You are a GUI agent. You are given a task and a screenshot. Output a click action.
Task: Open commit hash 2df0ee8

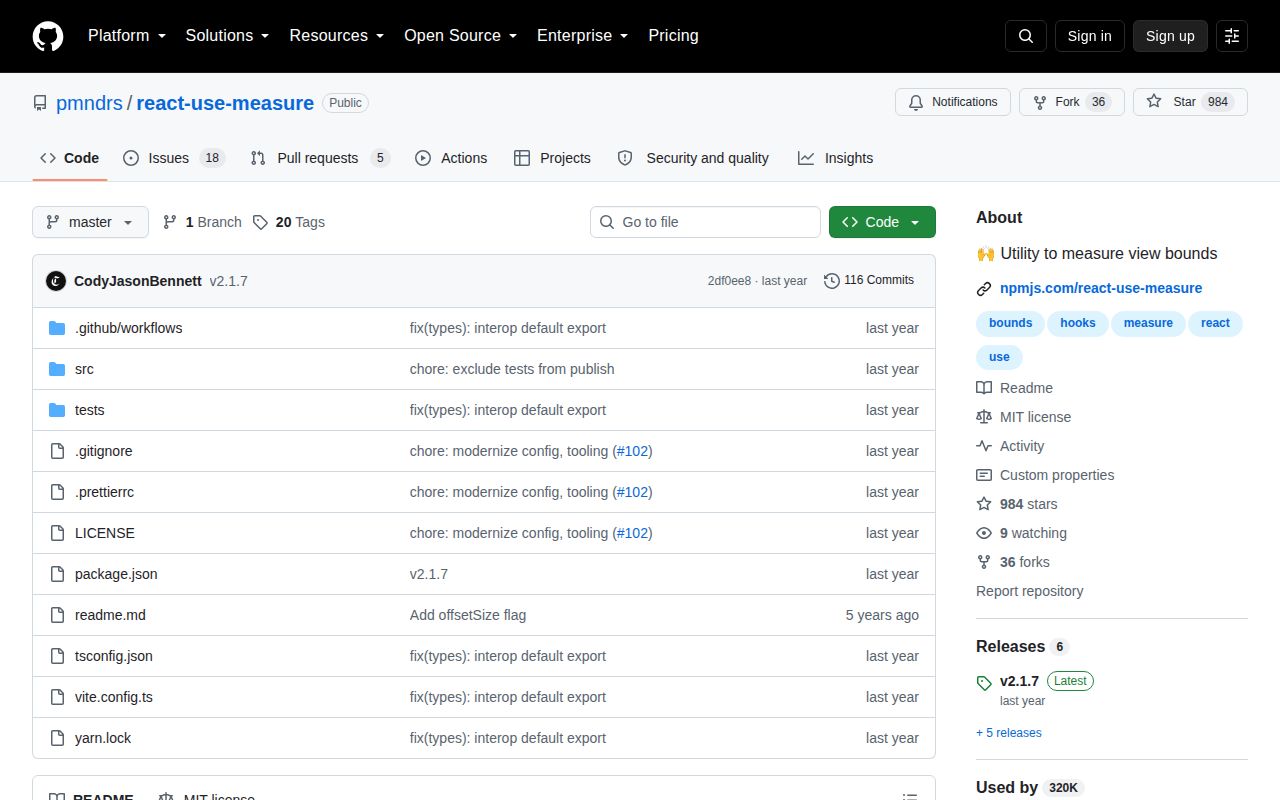point(729,281)
